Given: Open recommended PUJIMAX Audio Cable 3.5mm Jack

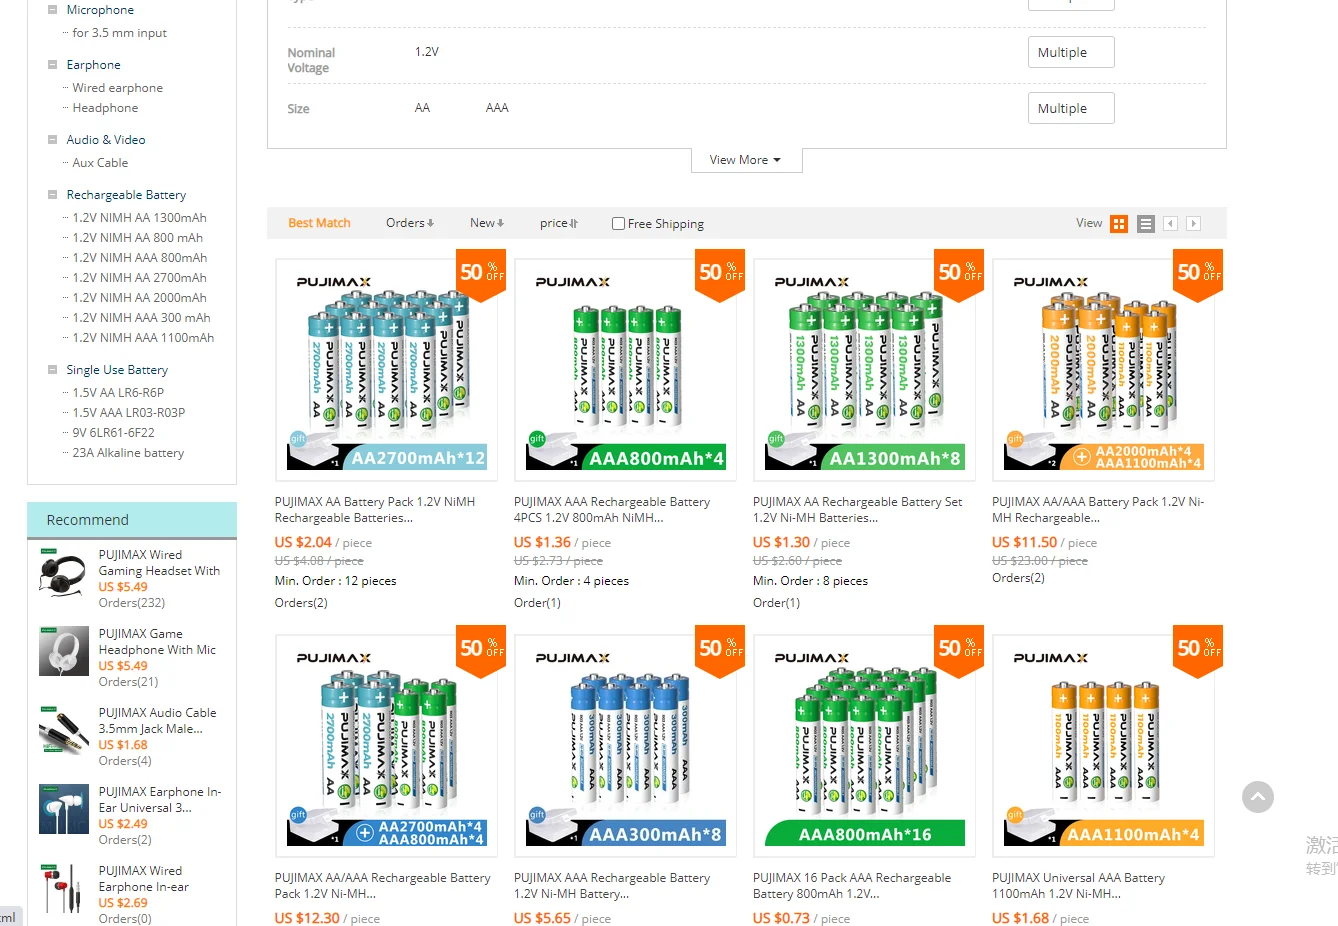Looking at the screenshot, I should 157,721.
